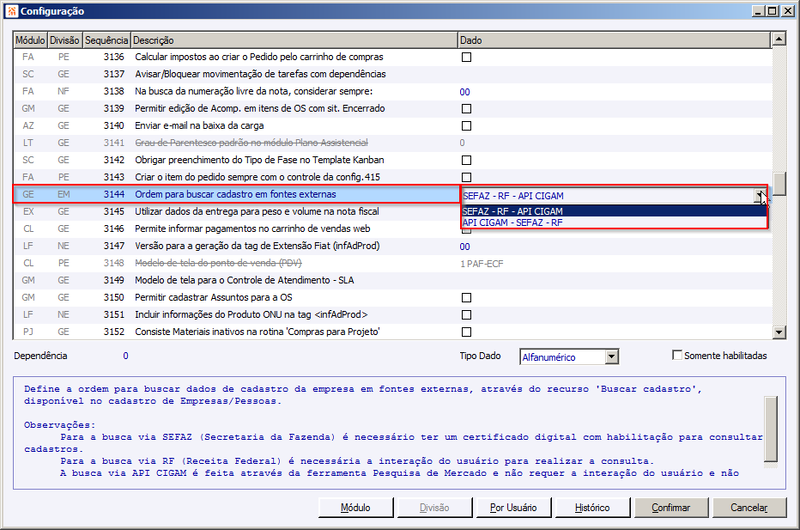Select row 3148 Modelo de tela do ponto de venda
This screenshot has width=800, height=530.
point(392,263)
